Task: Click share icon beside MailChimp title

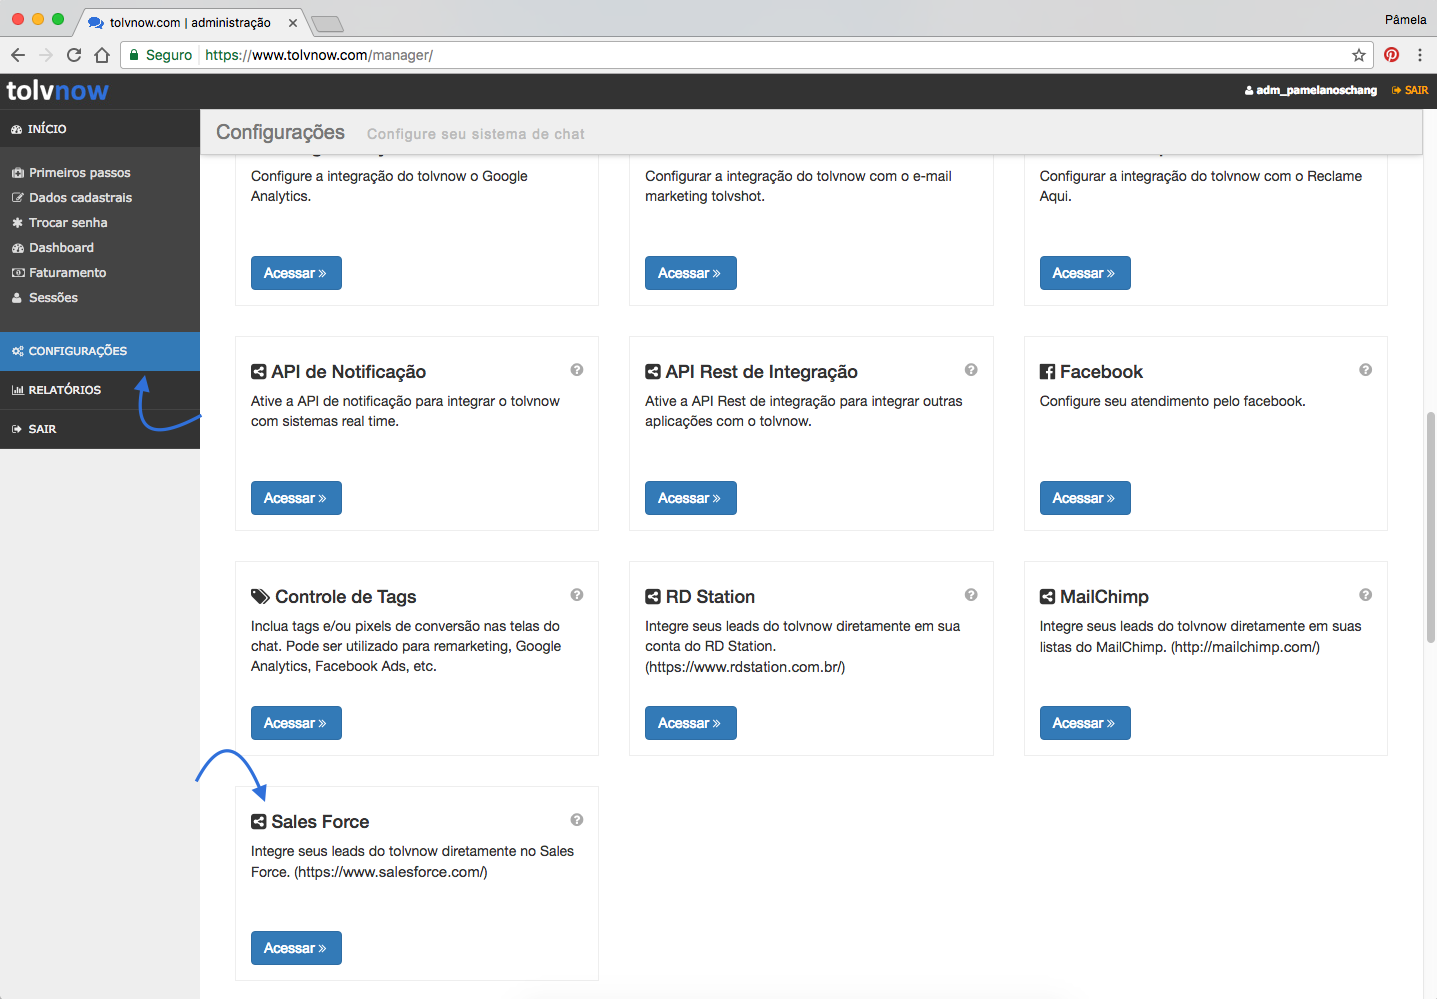Action: click(x=1047, y=597)
